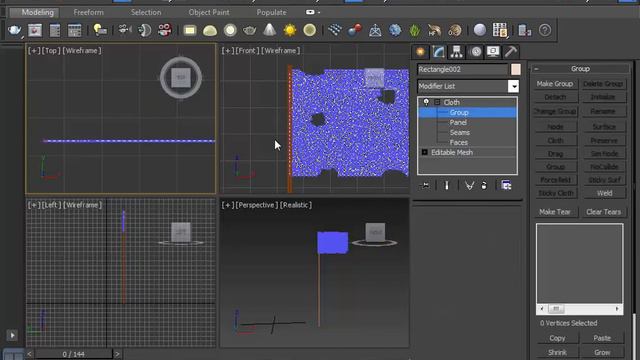Open the Hierarchy command panel tab
The height and width of the screenshot is (360, 640).
click(456, 52)
